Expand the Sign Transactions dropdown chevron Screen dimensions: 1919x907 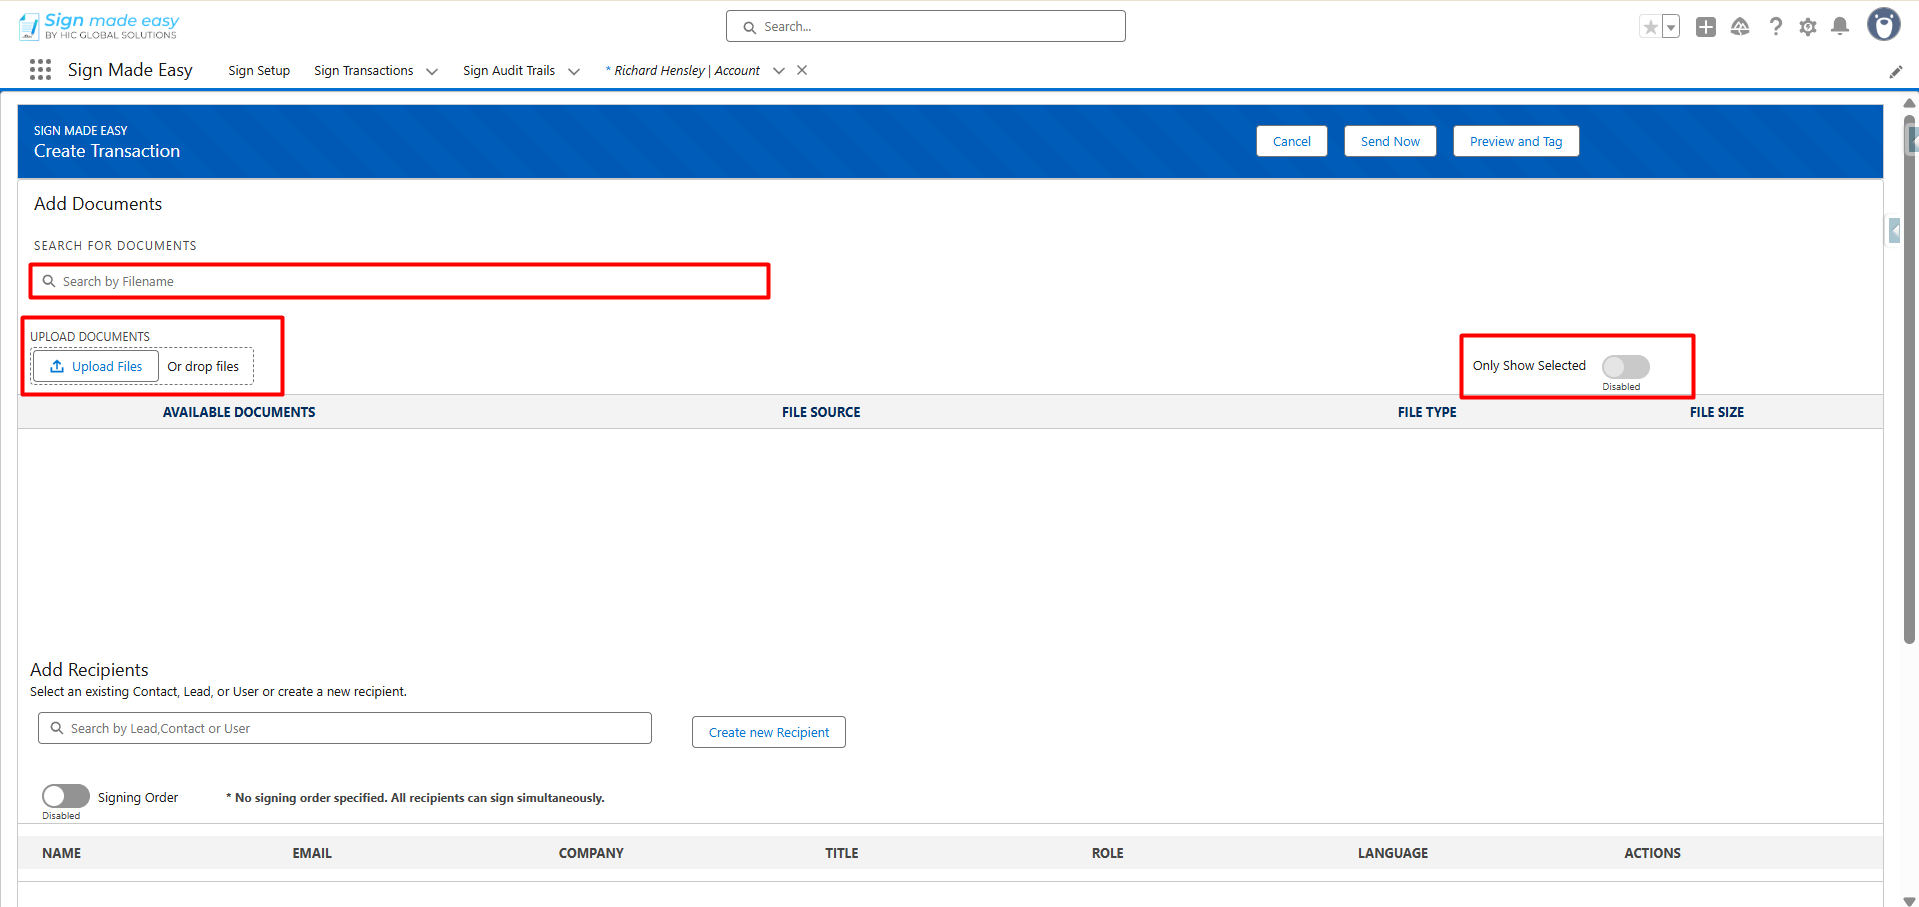pyautogui.click(x=432, y=71)
